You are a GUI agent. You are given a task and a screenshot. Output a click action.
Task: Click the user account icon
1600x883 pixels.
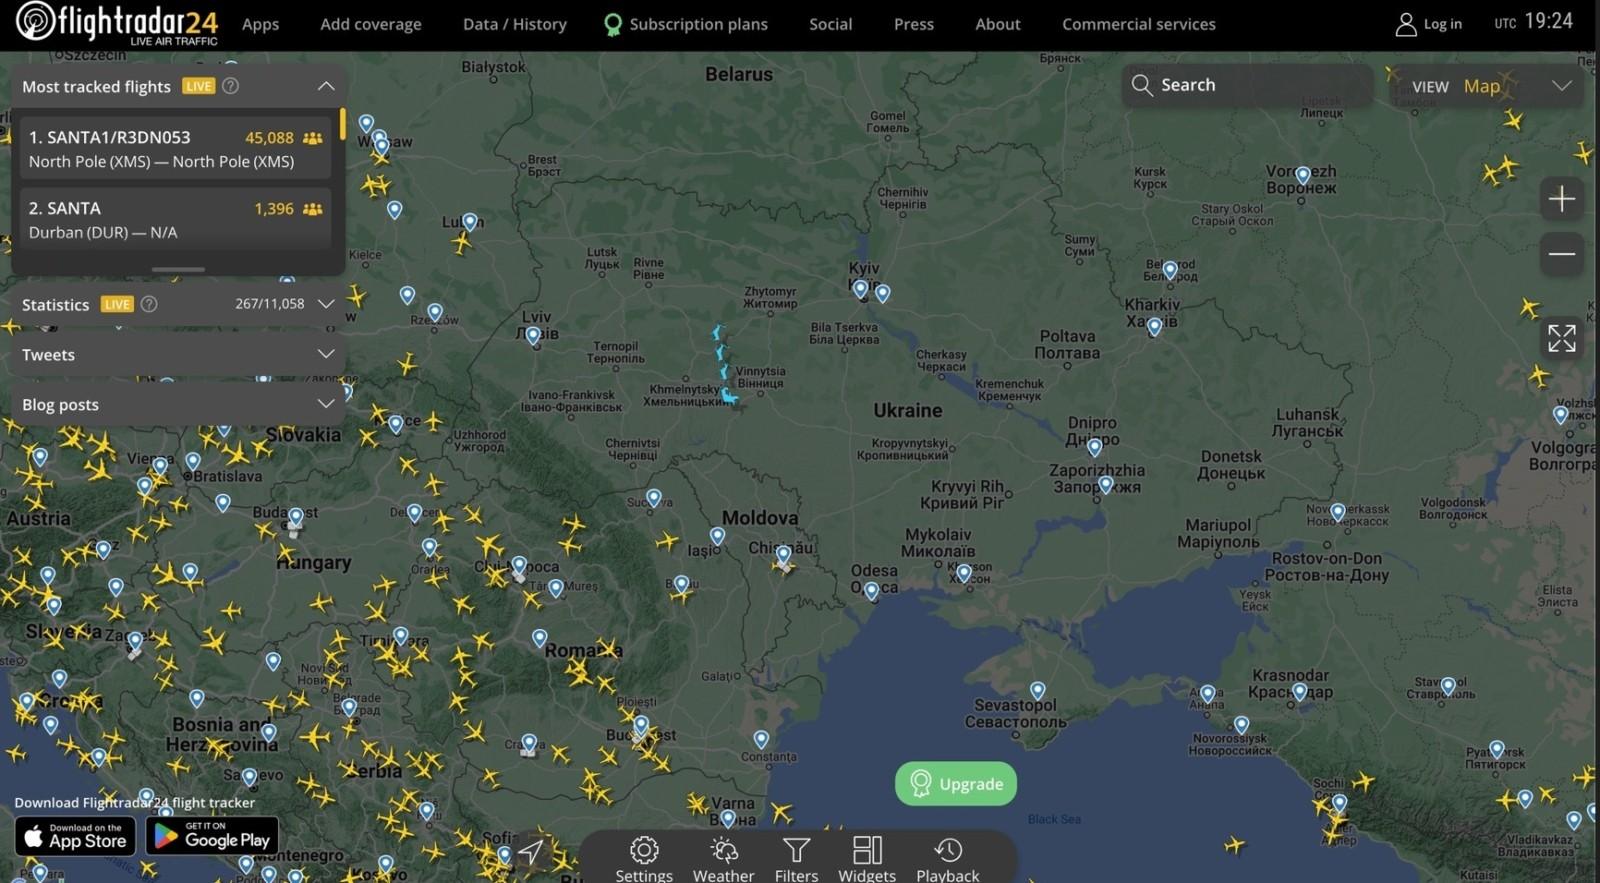1405,24
